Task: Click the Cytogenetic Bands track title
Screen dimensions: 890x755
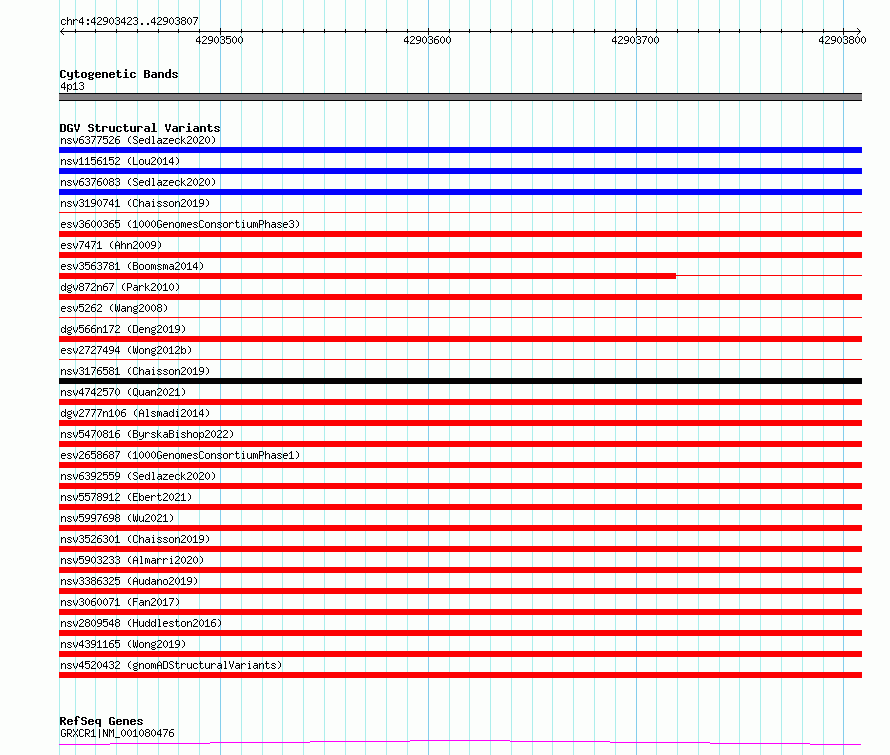Action: click(119, 74)
